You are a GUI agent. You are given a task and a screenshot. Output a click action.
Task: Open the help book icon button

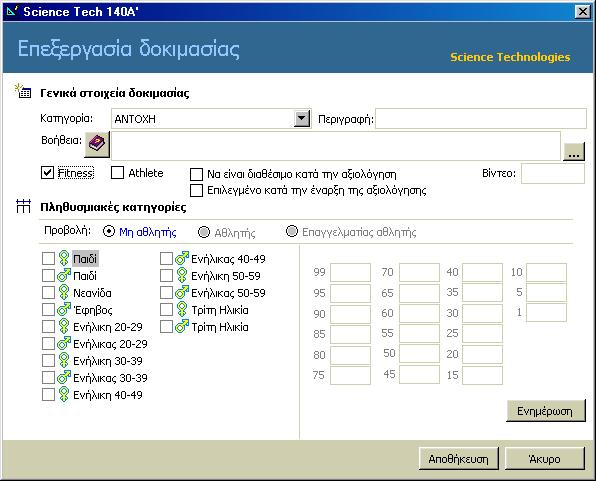(x=97, y=144)
